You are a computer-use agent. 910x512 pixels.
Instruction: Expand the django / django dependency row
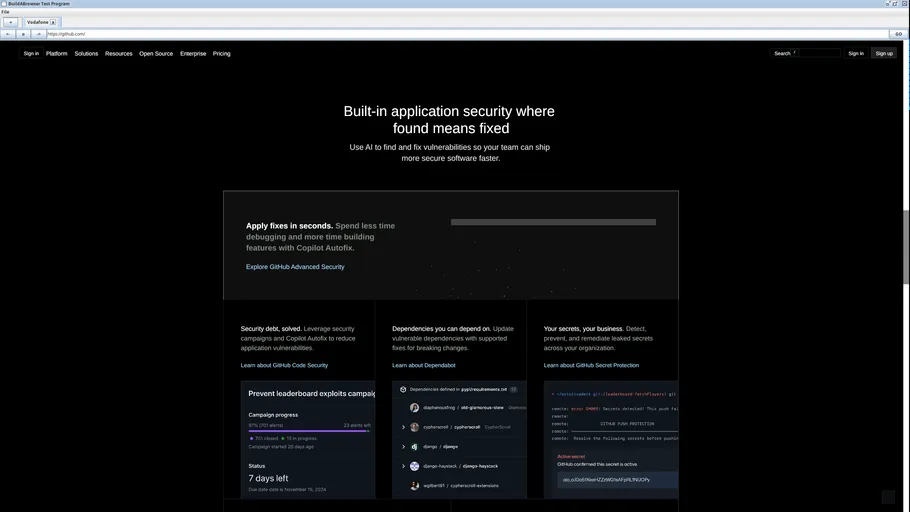(x=403, y=447)
